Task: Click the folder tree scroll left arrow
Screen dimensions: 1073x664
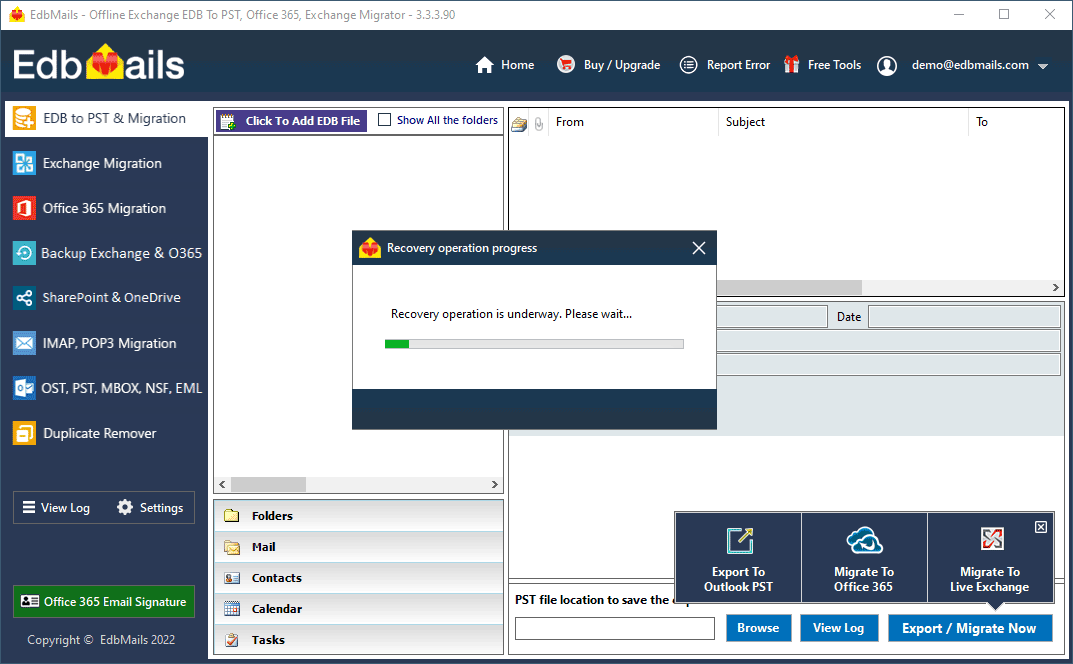Action: tap(222, 484)
